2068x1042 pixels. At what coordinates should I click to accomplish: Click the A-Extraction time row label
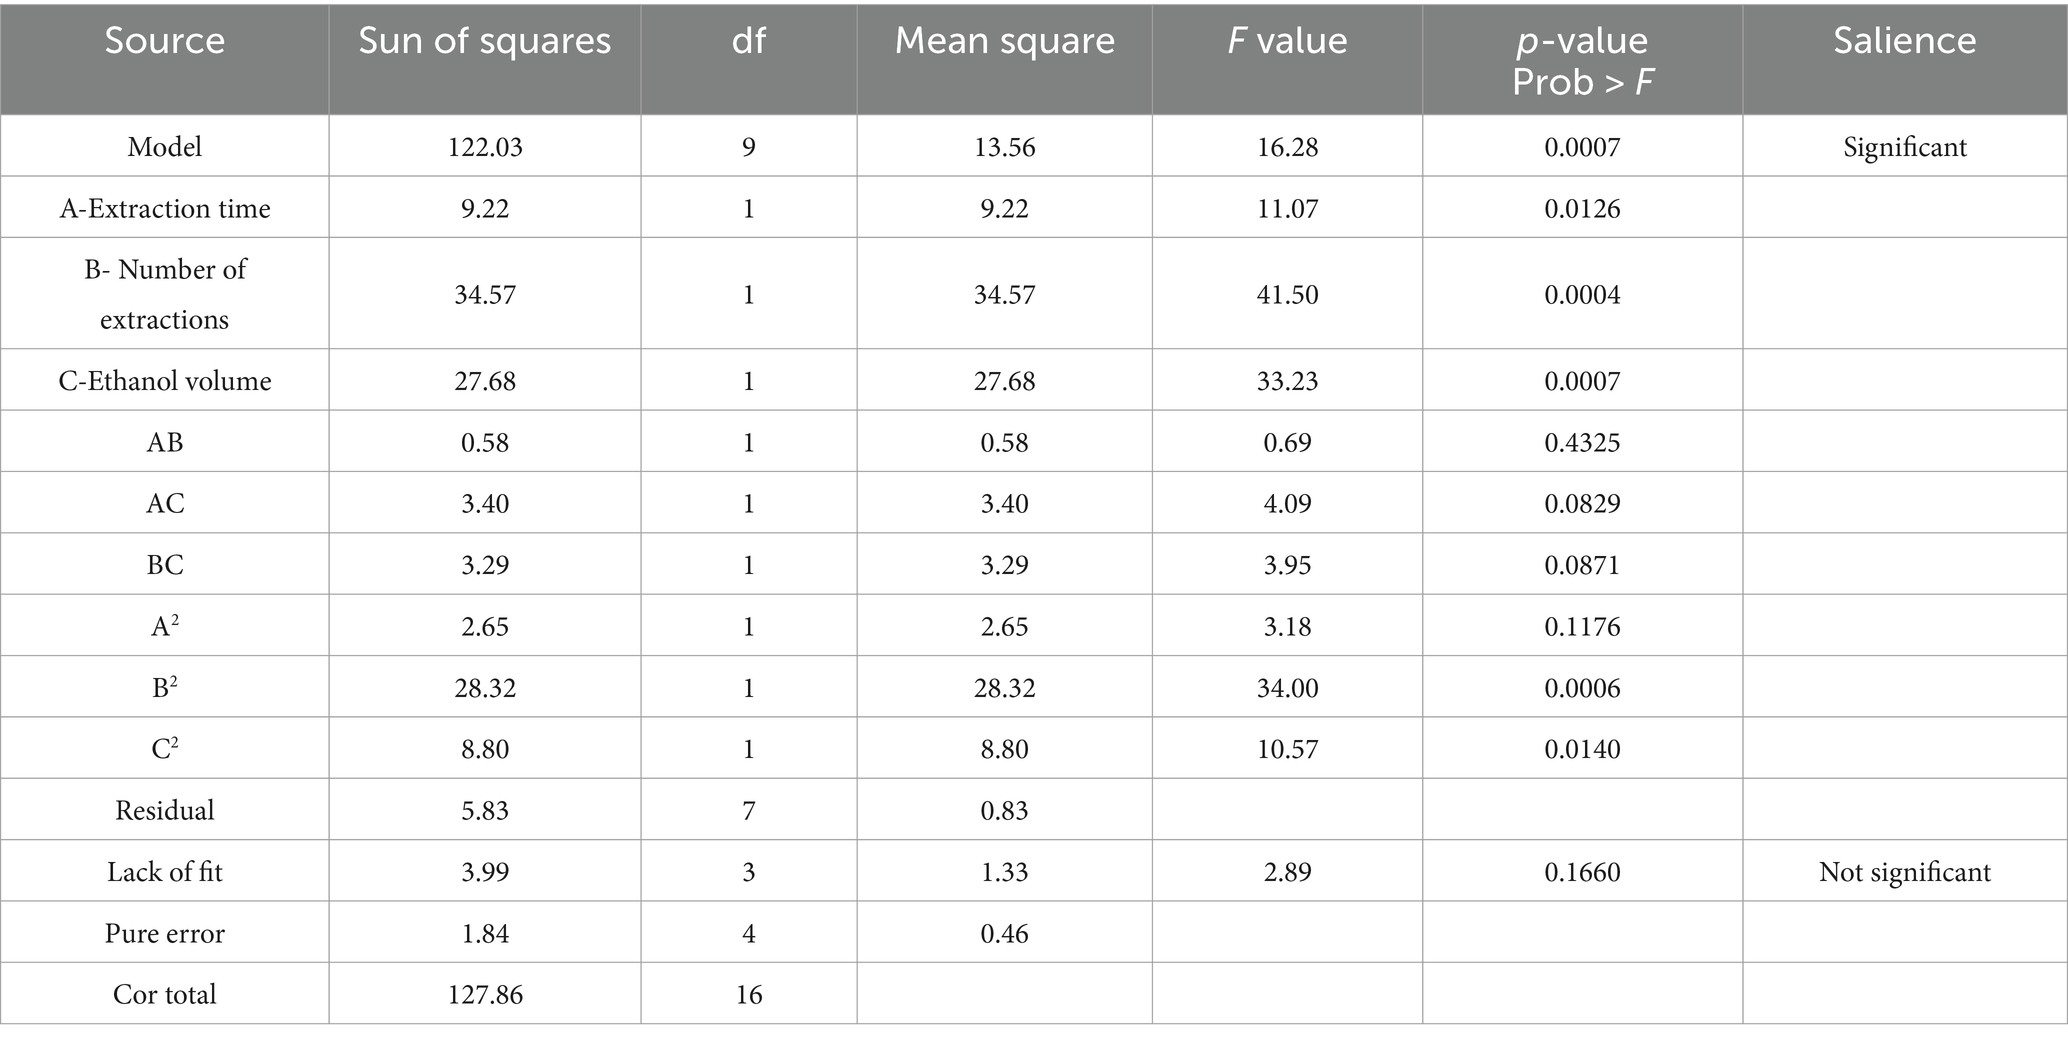pyautogui.click(x=165, y=208)
